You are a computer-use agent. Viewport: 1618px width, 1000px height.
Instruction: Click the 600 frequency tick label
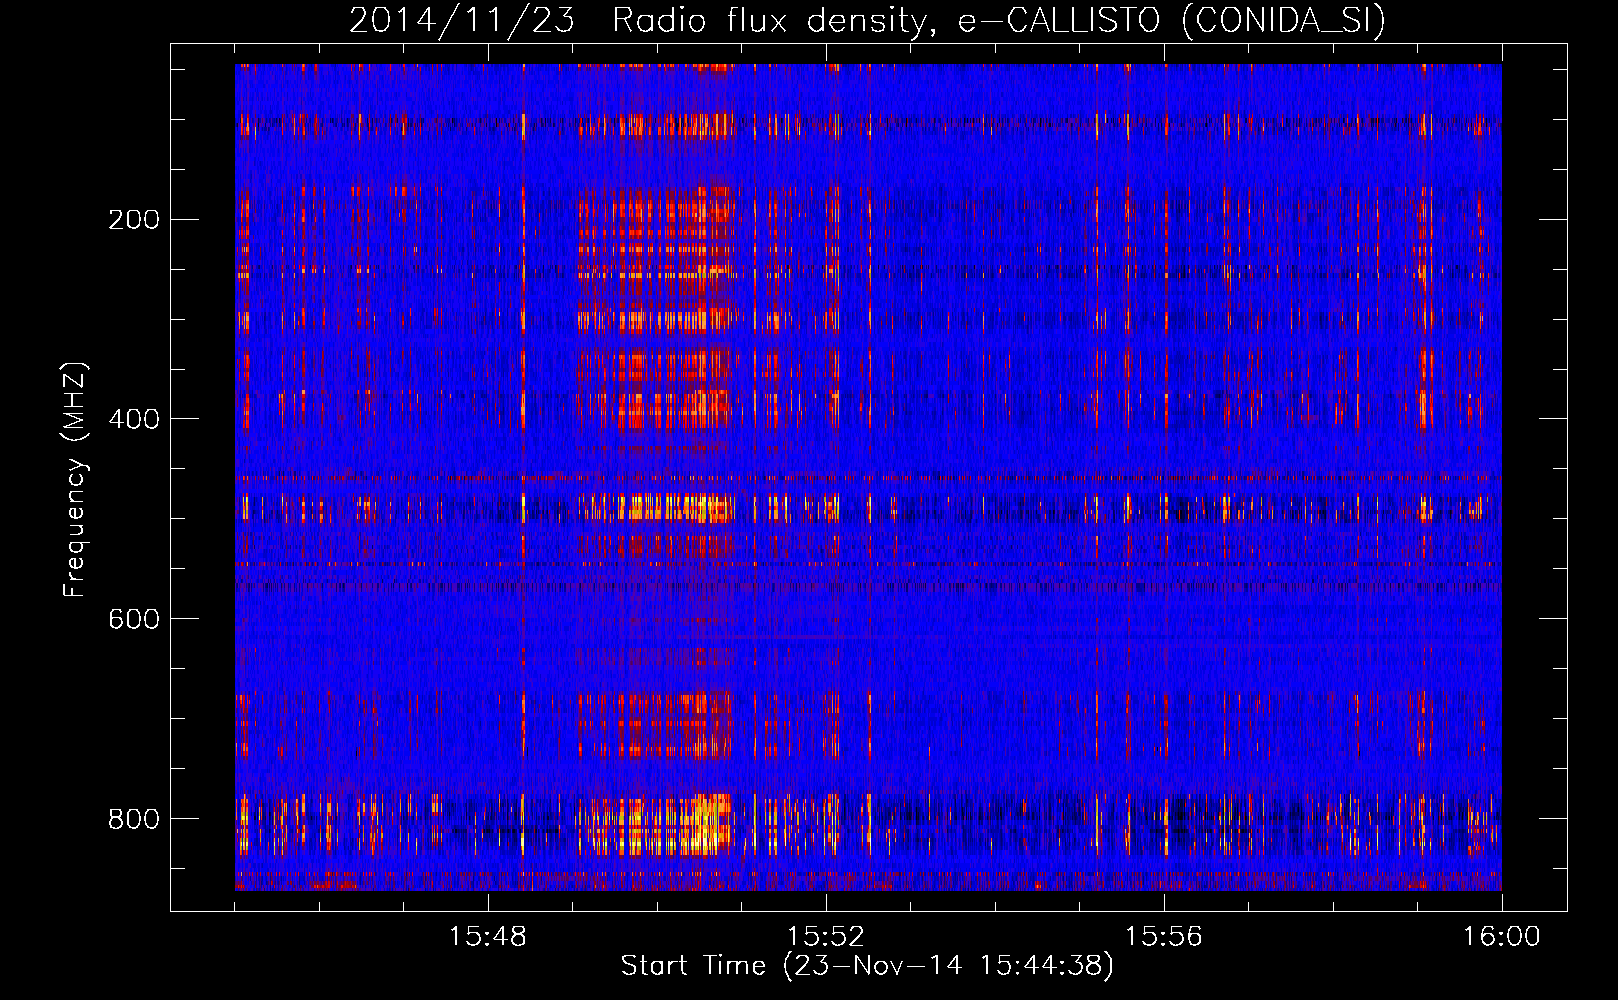click(x=134, y=619)
